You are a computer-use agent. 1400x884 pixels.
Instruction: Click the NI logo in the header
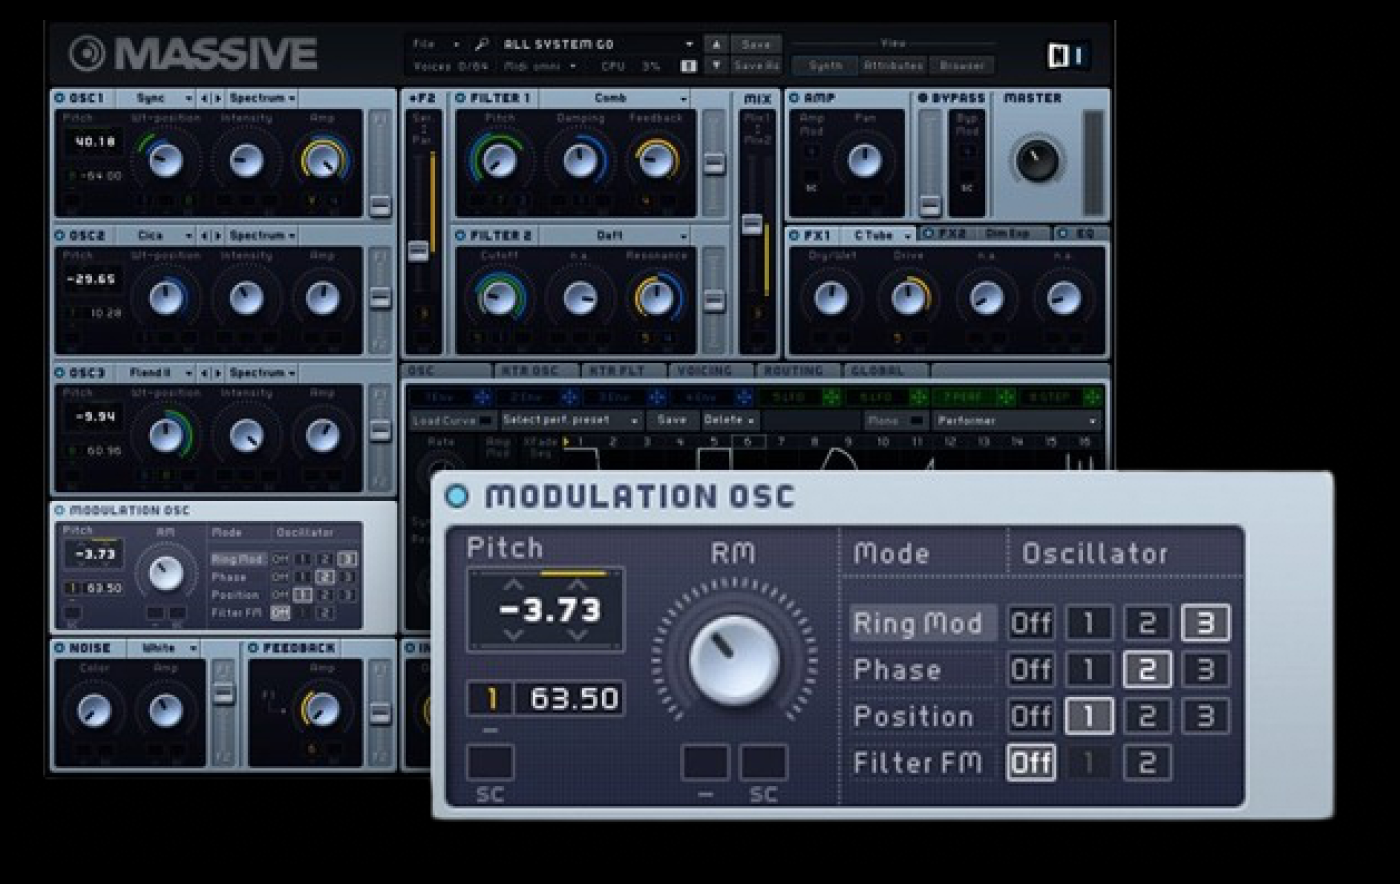[1066, 56]
